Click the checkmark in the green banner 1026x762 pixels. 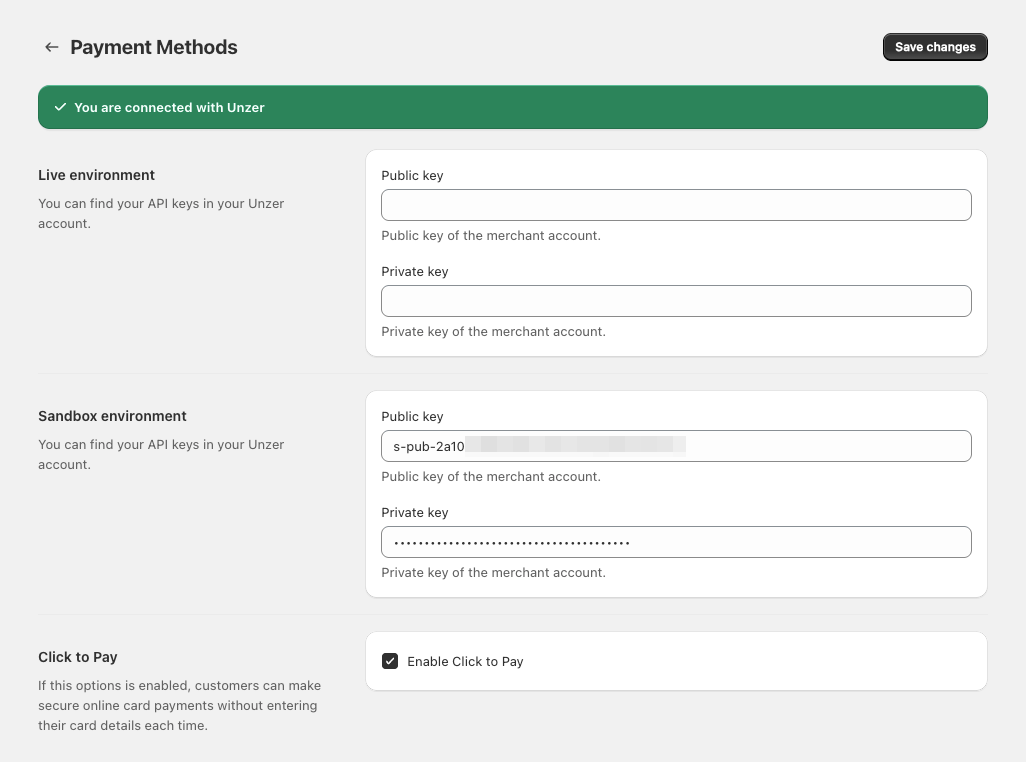(62, 107)
